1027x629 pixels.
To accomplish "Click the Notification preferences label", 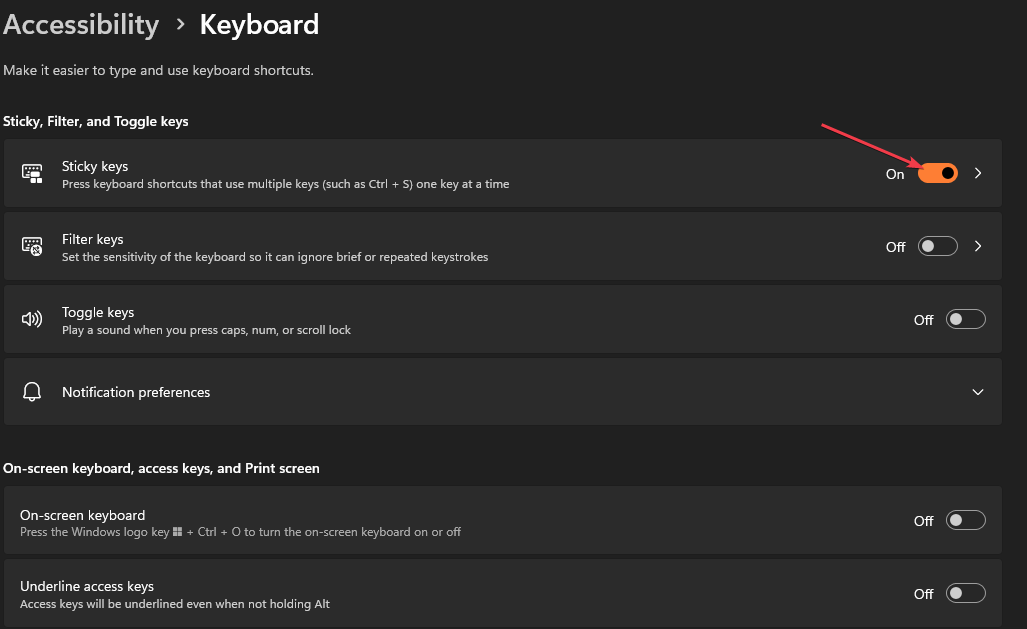I will [x=136, y=392].
